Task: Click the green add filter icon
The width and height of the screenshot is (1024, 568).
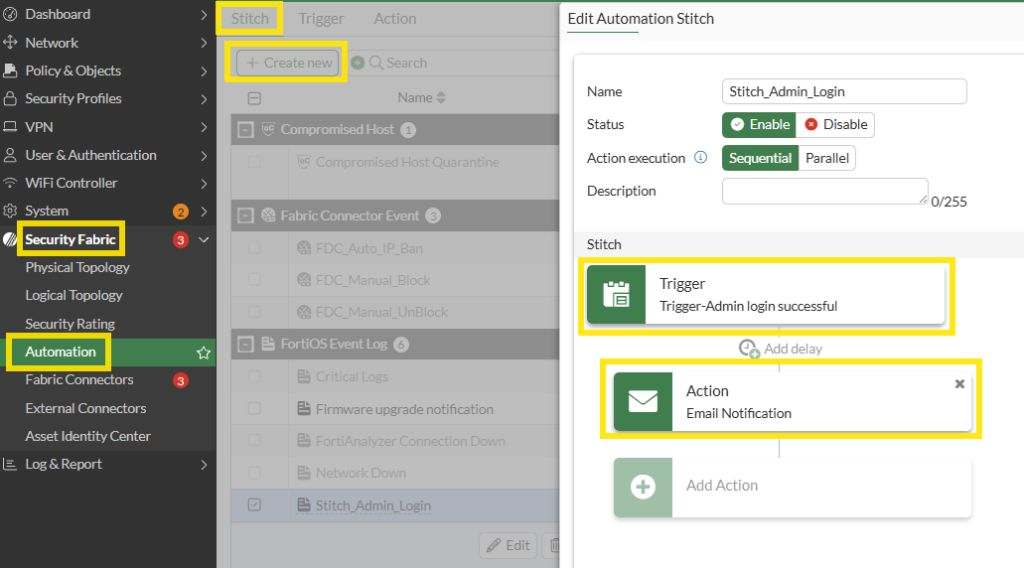Action: [x=357, y=63]
